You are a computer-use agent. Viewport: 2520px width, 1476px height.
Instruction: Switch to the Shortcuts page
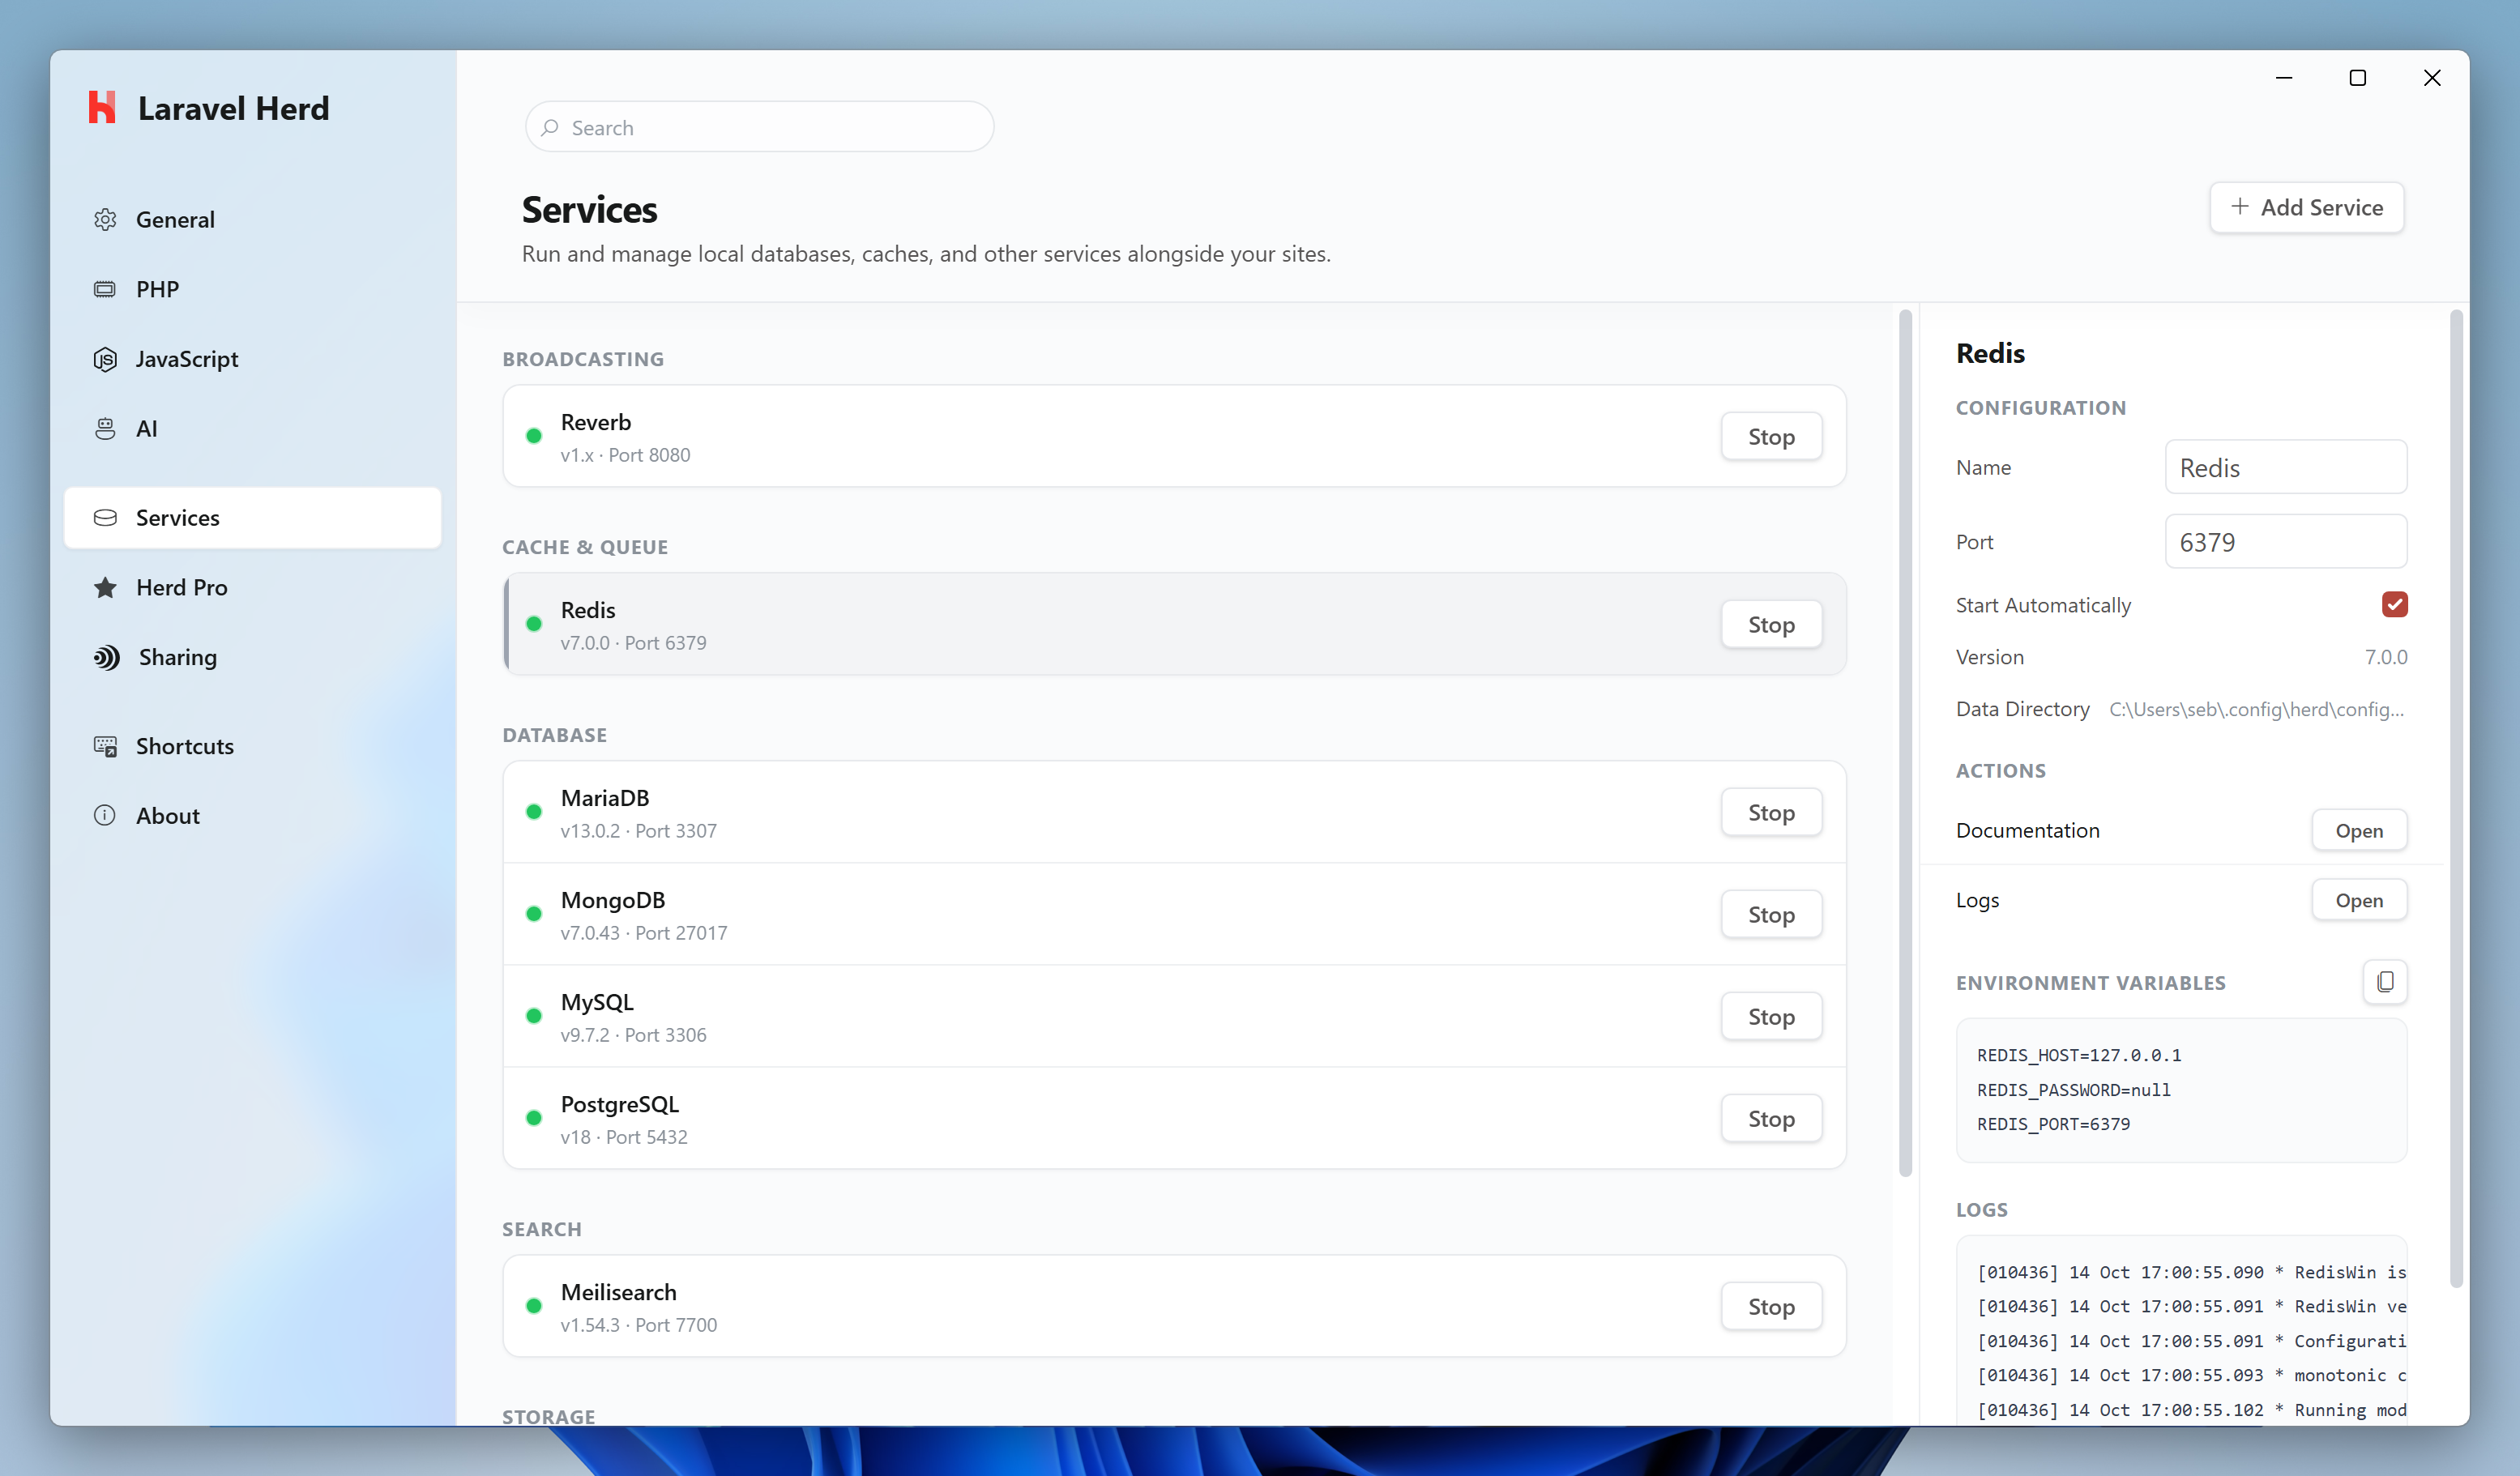coord(252,746)
